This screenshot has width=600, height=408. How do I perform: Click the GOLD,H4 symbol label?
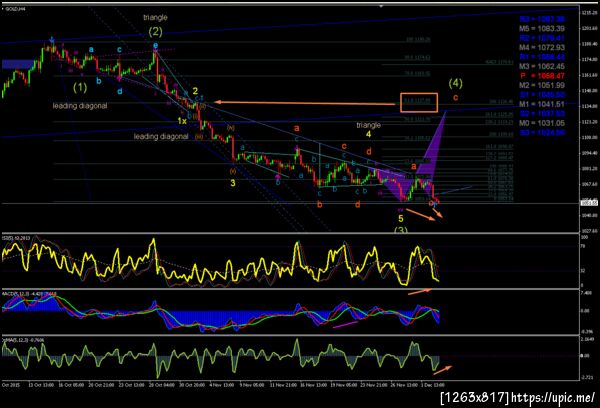[x=13, y=8]
